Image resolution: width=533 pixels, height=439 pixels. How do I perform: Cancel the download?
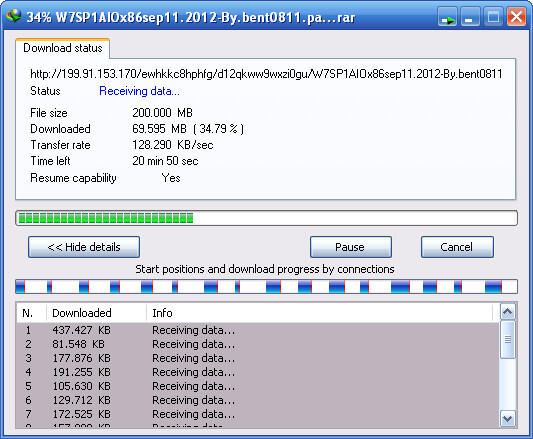pyautogui.click(x=457, y=247)
